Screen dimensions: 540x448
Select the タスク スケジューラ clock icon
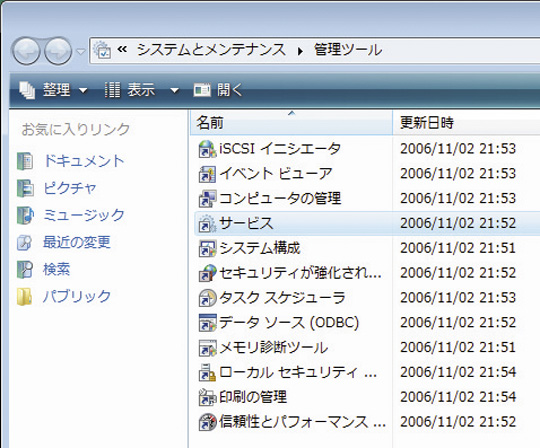(x=207, y=298)
